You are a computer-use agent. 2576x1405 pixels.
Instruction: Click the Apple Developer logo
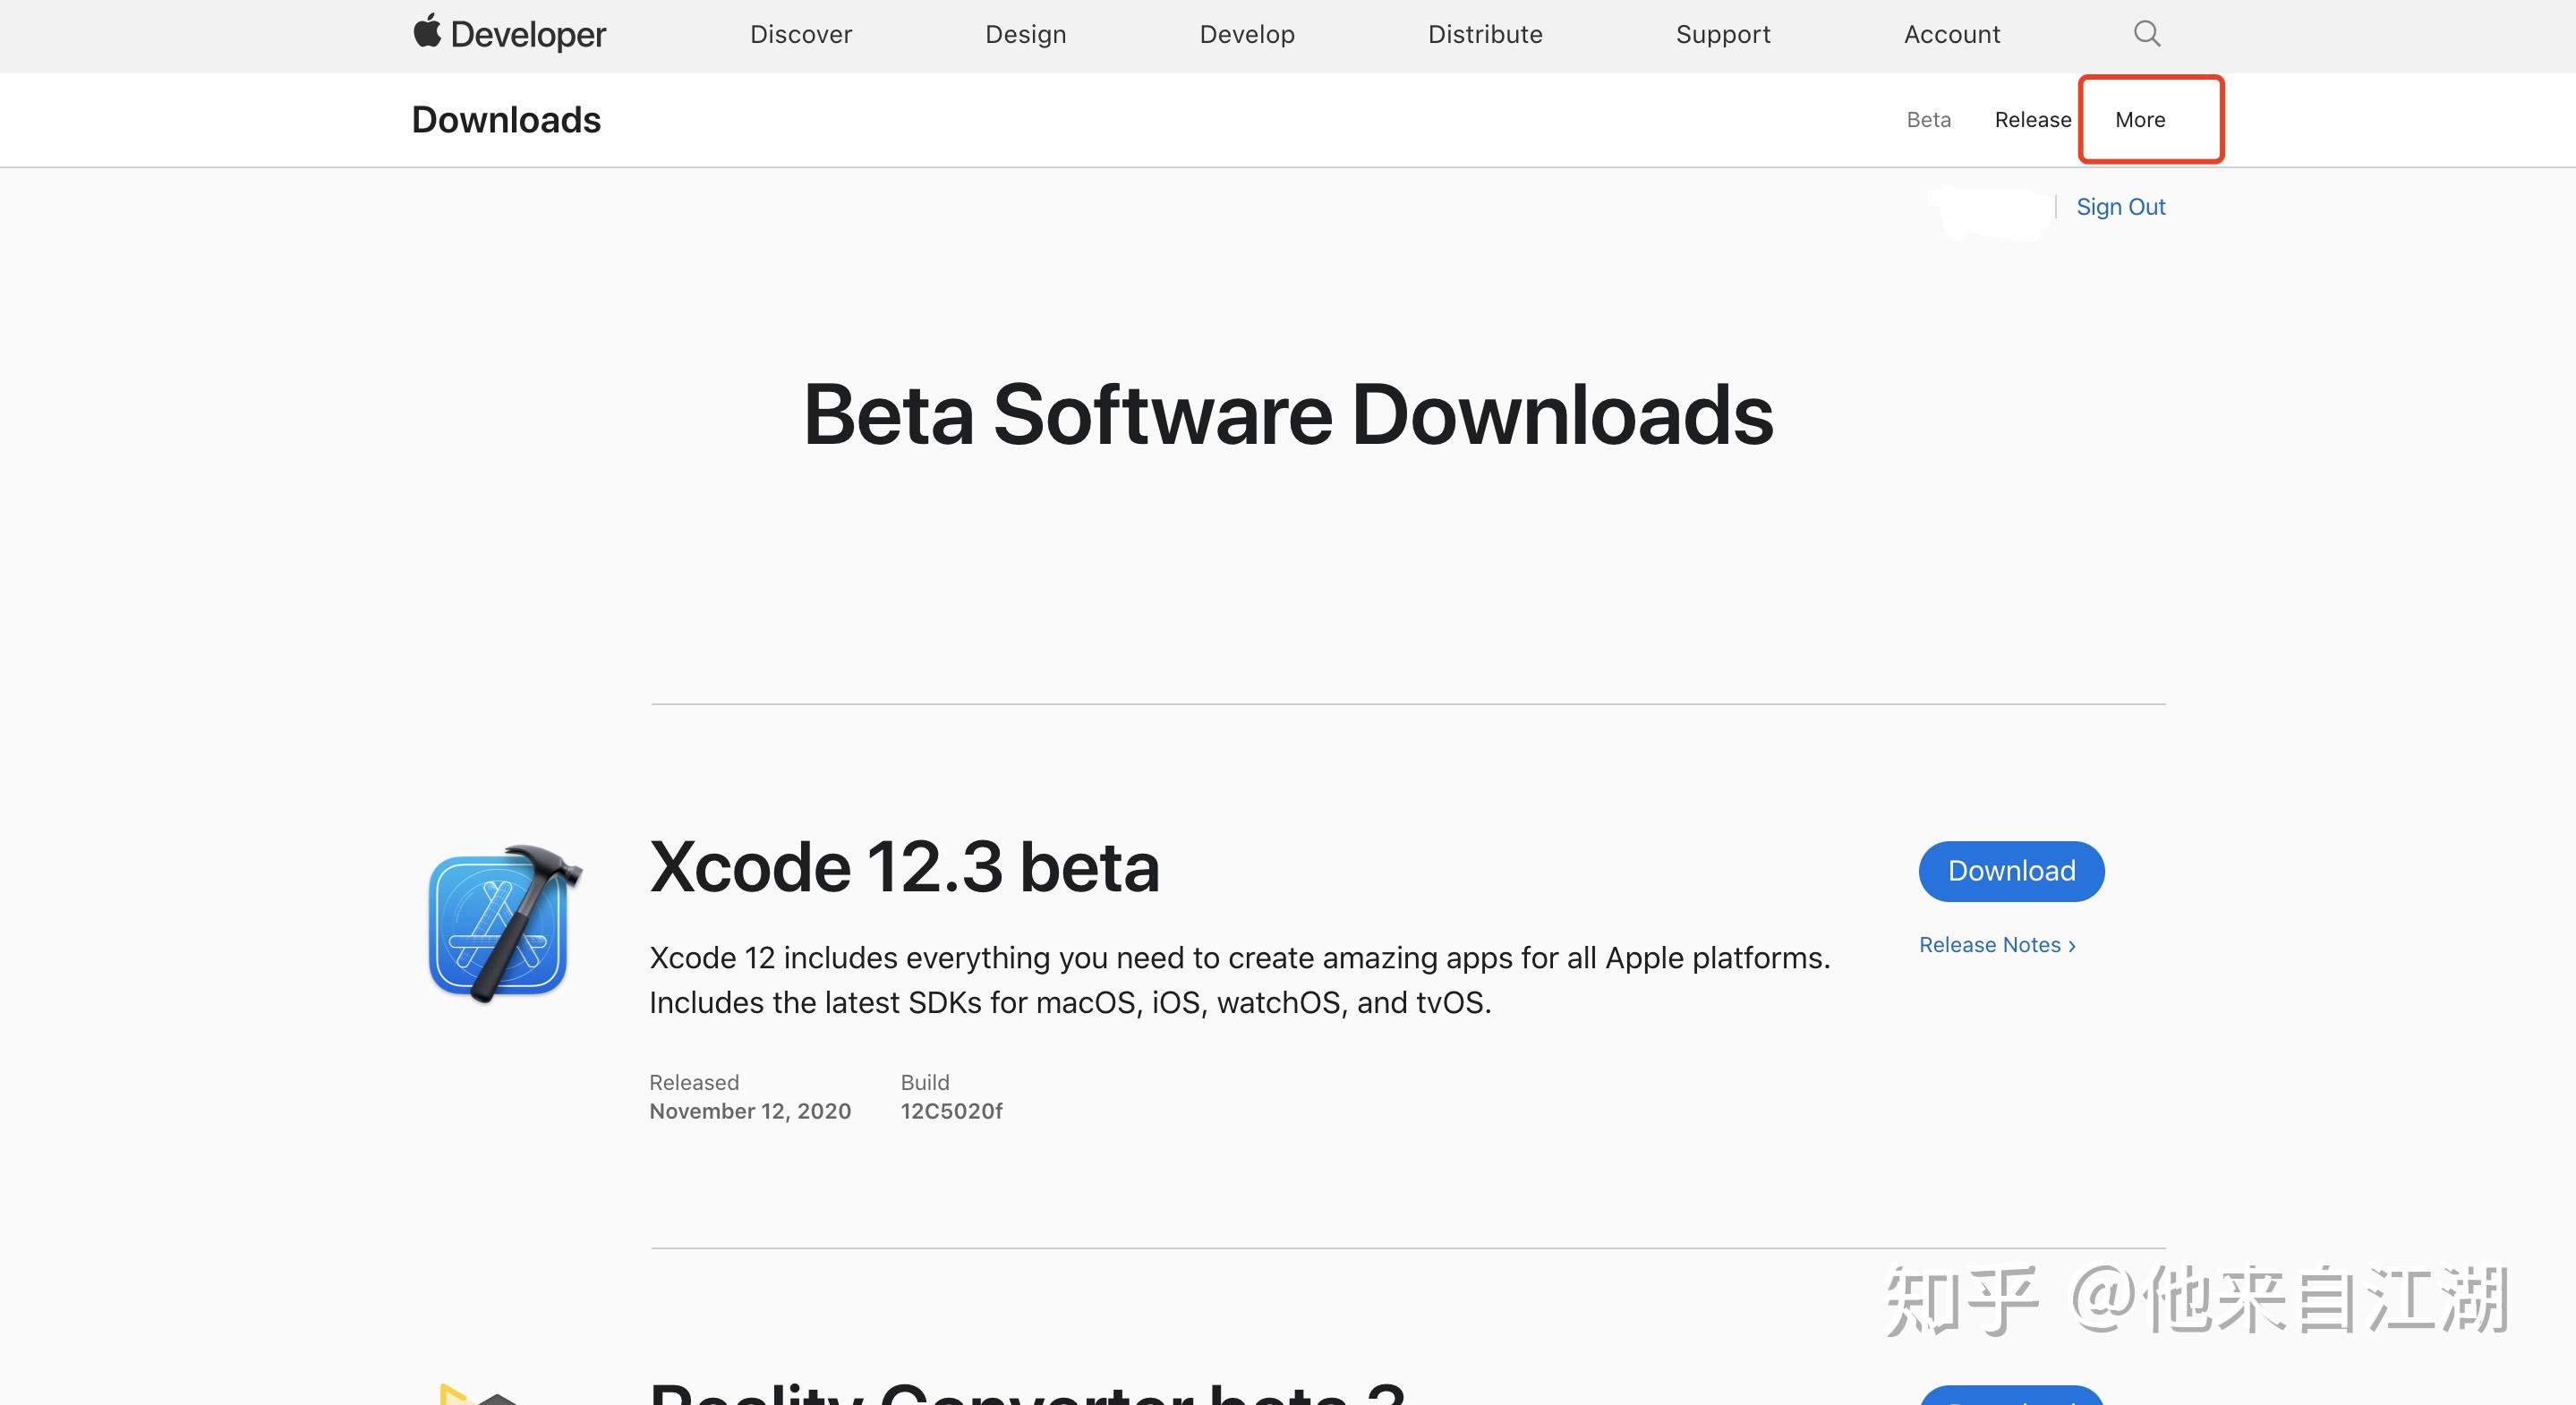(x=509, y=33)
